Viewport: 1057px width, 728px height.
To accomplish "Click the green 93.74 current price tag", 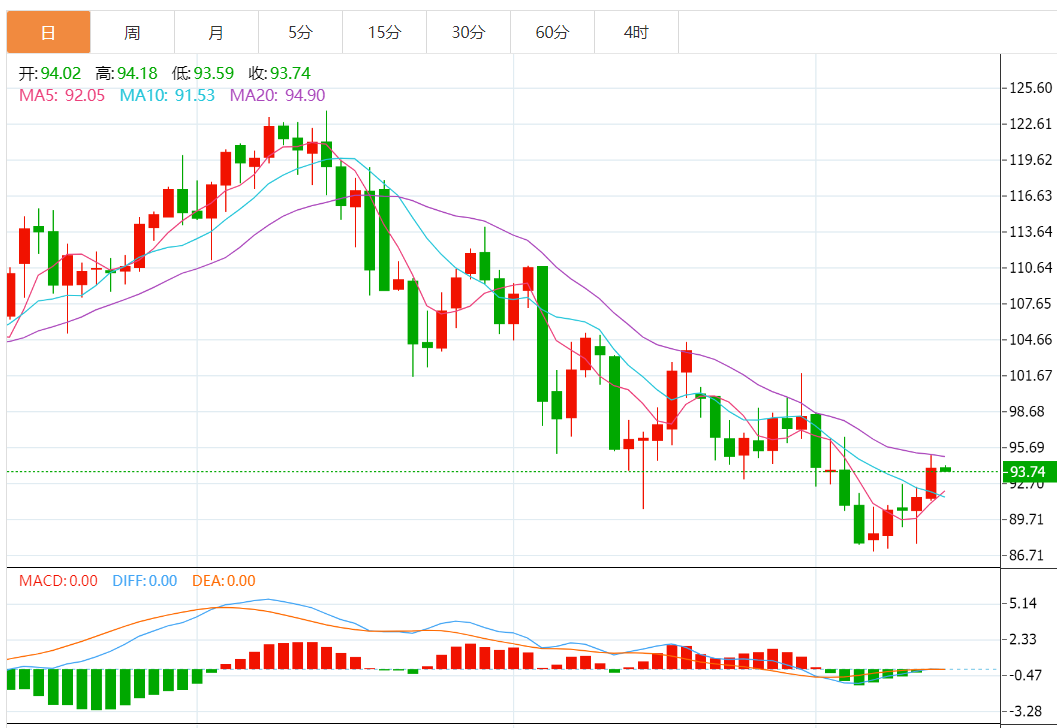I will click(1028, 471).
